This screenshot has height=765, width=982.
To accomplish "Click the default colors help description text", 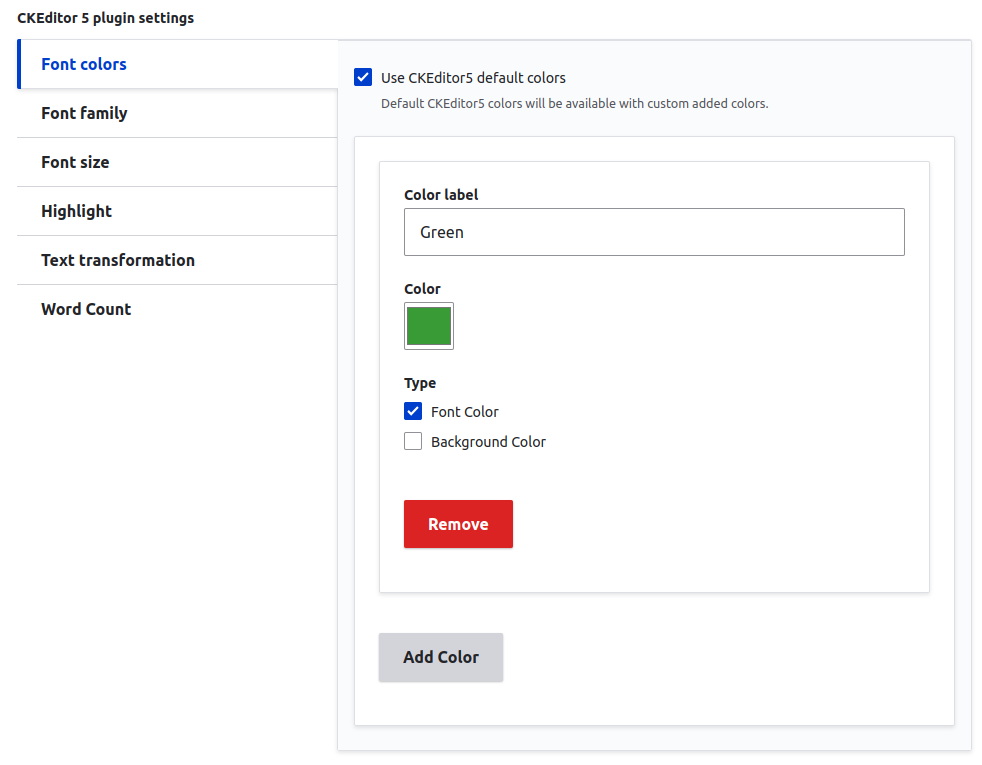I will click(x=574, y=103).
